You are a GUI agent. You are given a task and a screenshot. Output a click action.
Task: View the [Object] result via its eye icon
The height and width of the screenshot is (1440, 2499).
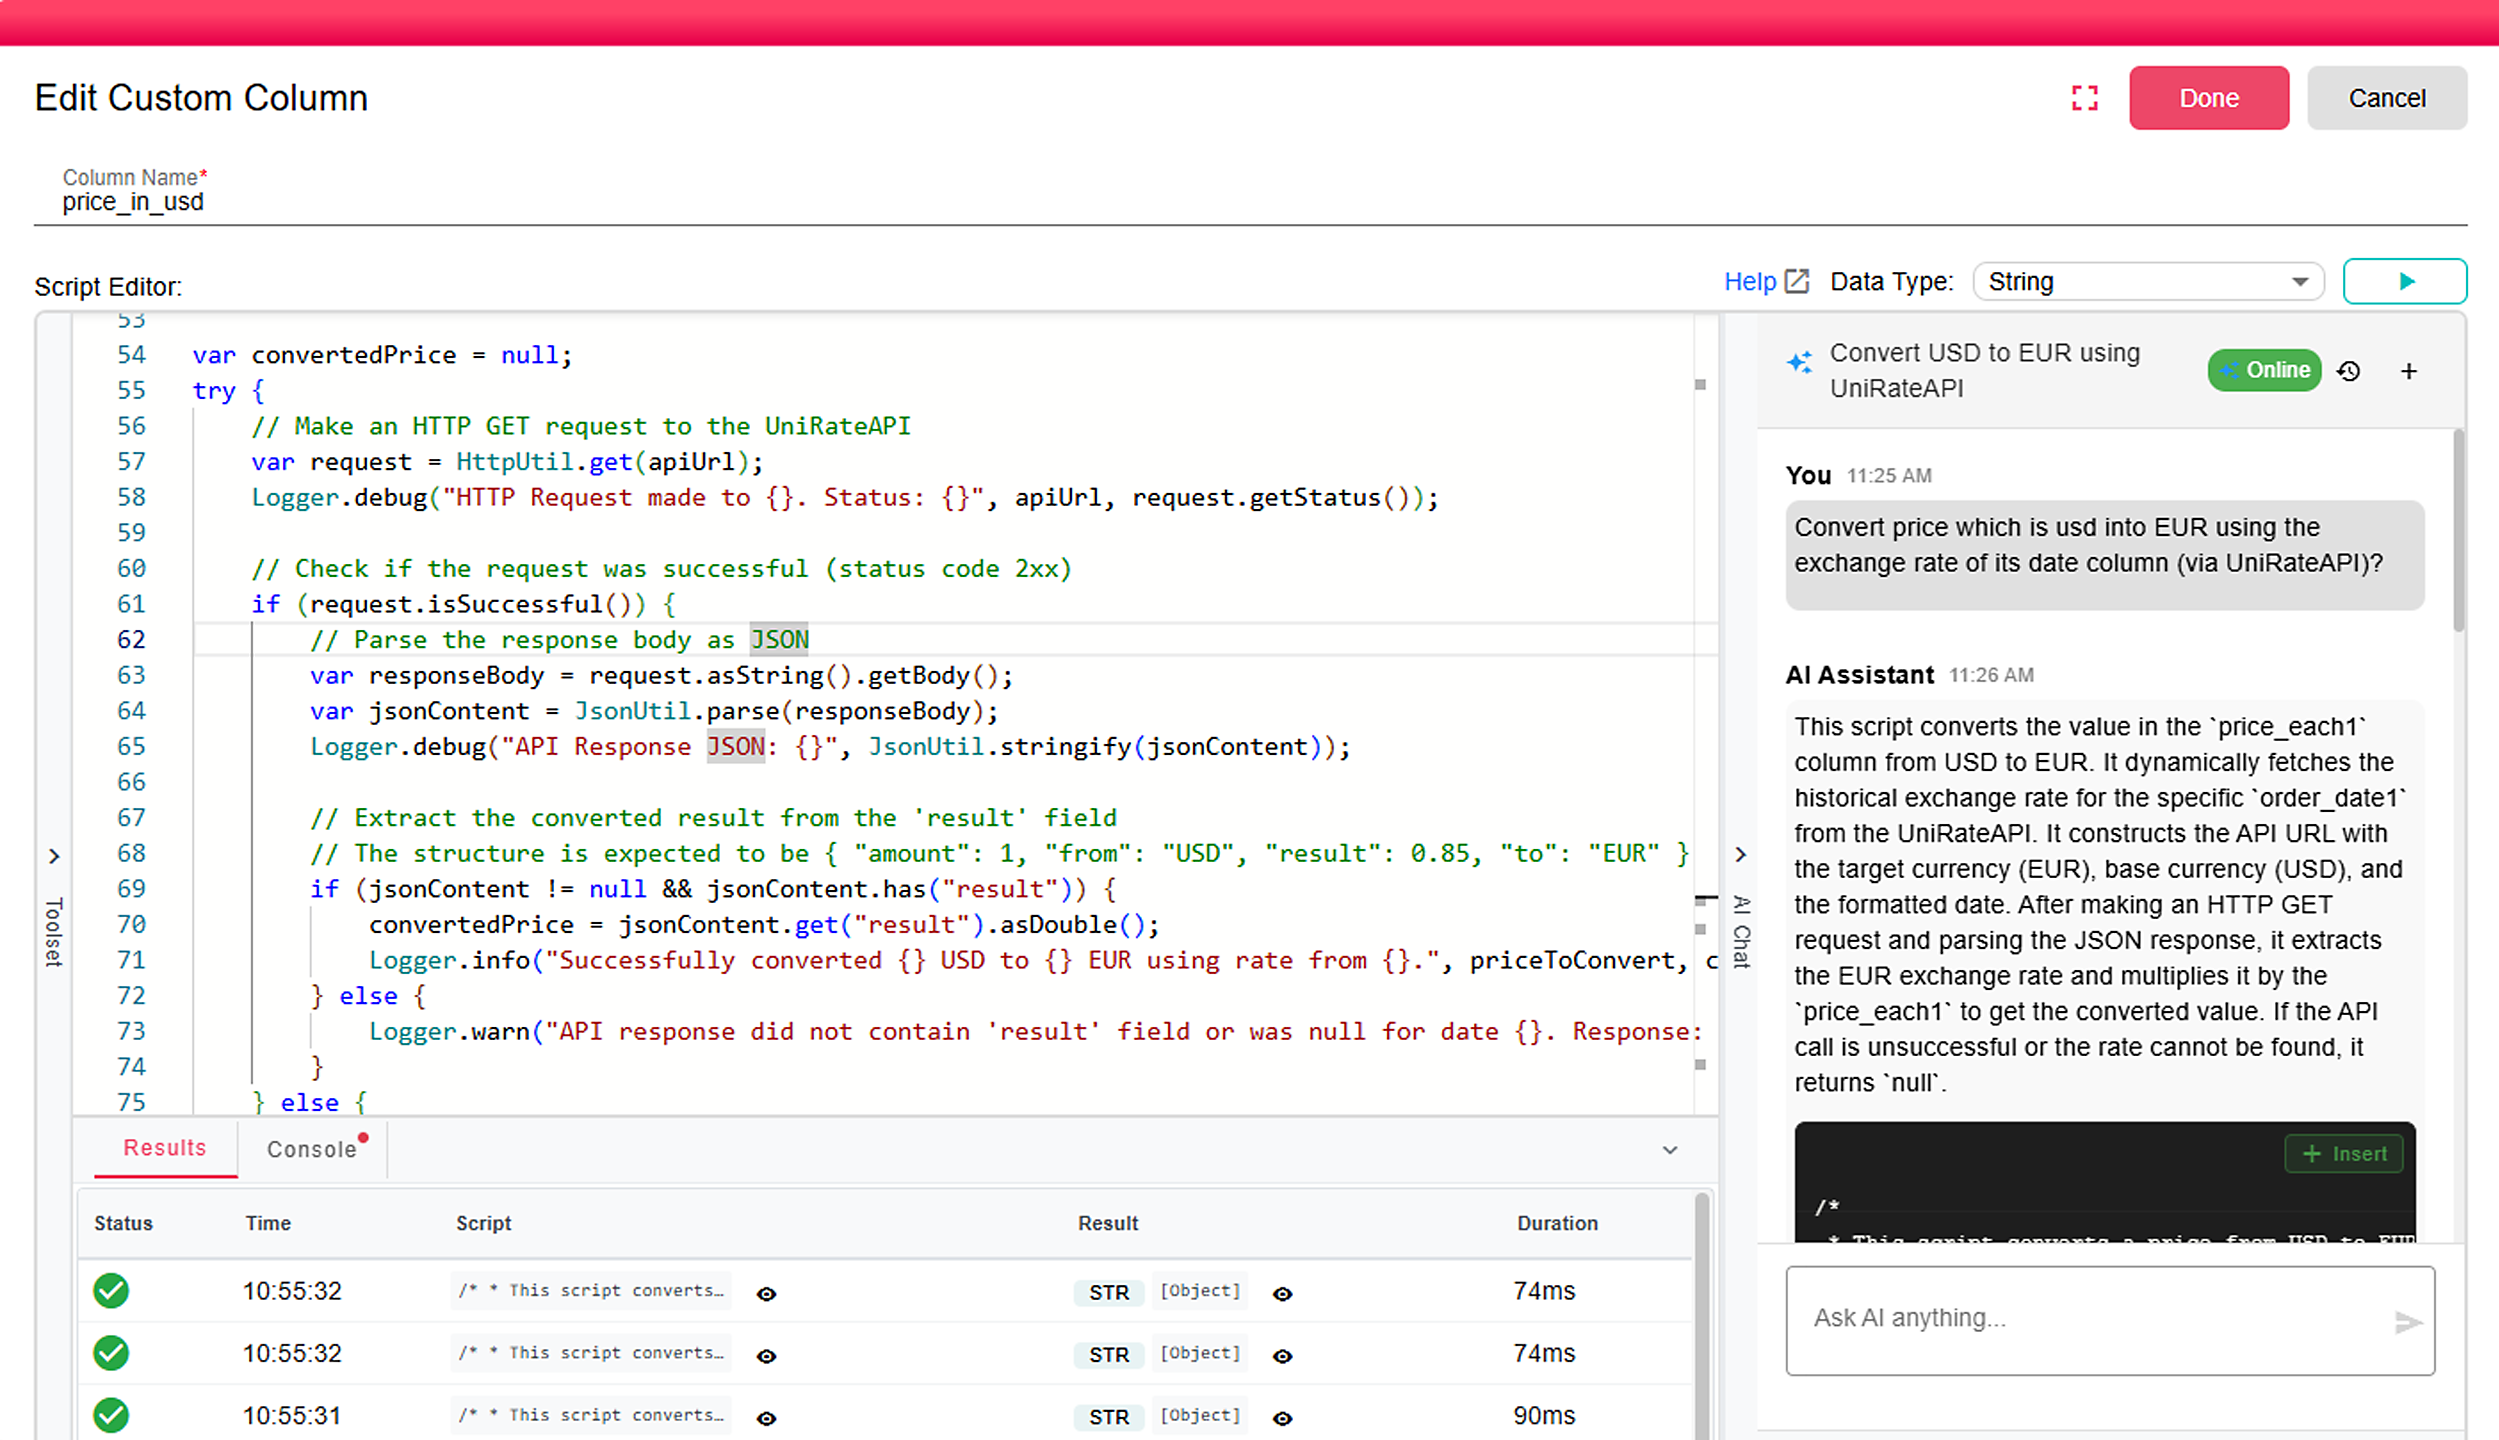[x=1282, y=1293]
